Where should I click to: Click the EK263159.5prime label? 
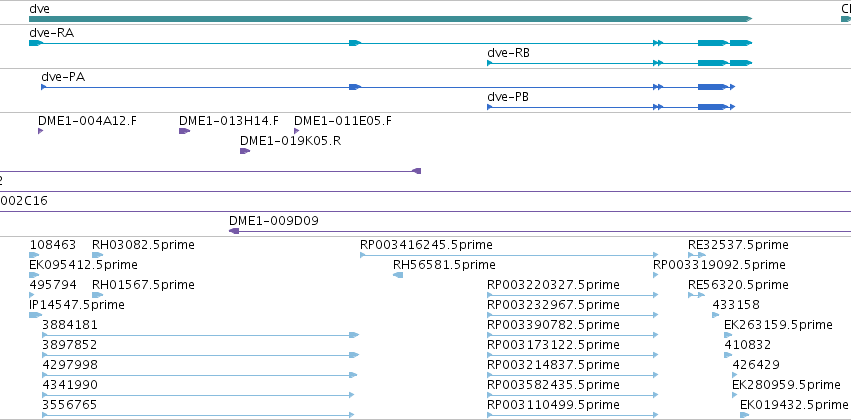pyautogui.click(x=778, y=324)
